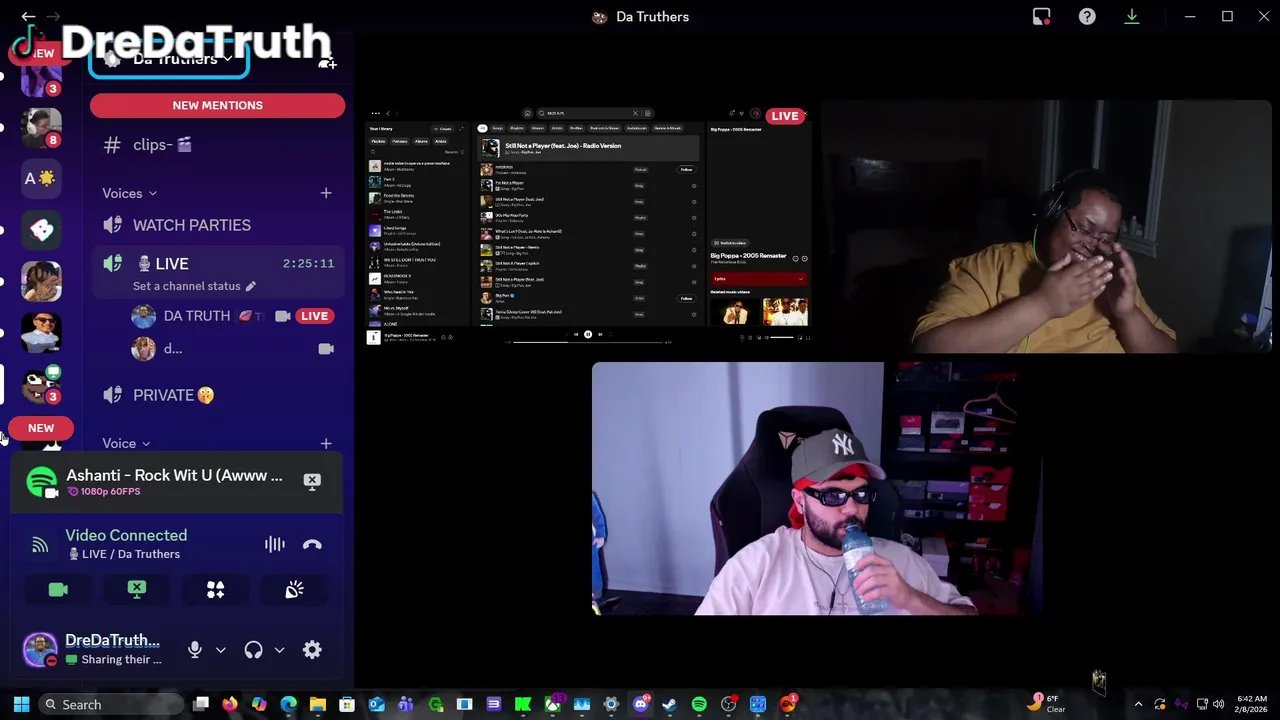Deafen with the headphones icon
Image resolution: width=1280 pixels, height=720 pixels.
253,650
